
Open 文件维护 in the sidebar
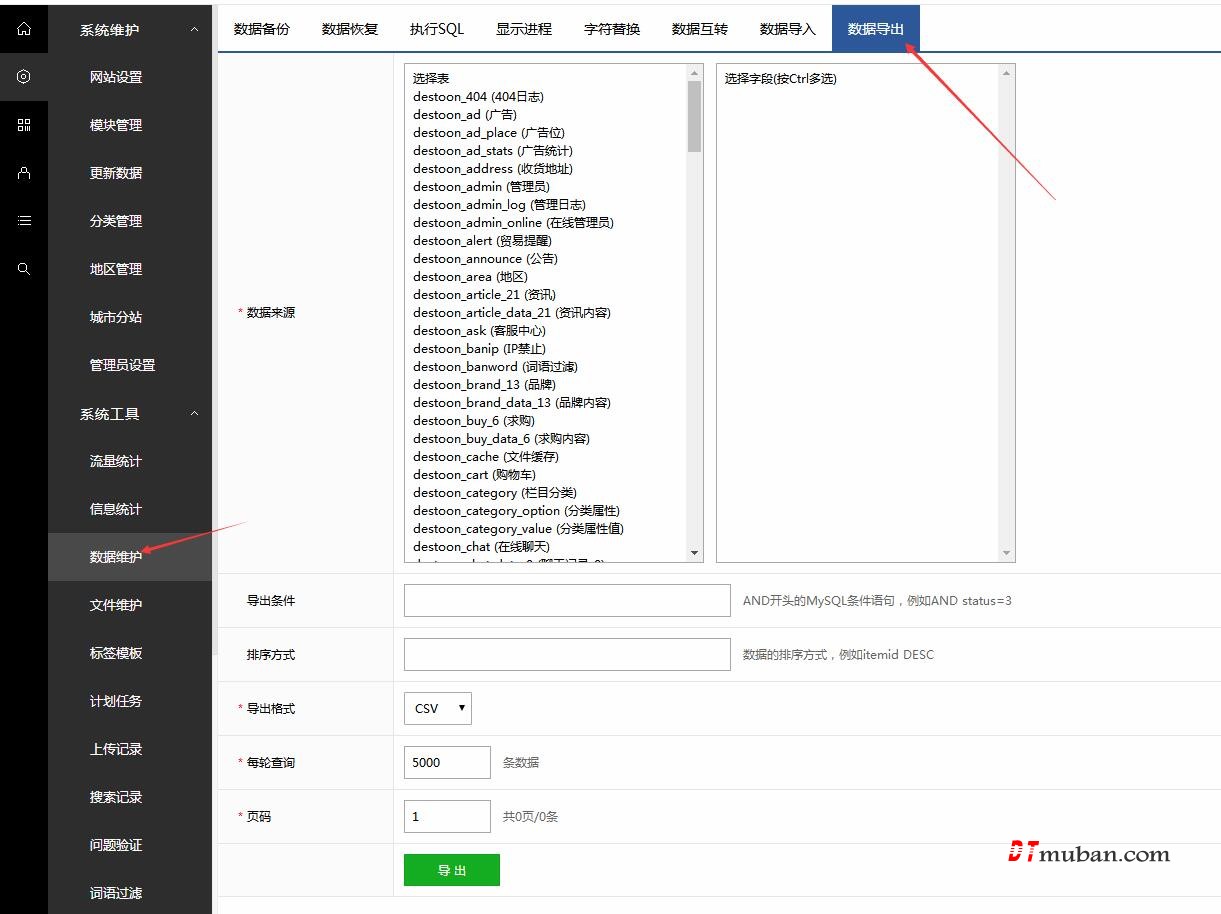[116, 605]
